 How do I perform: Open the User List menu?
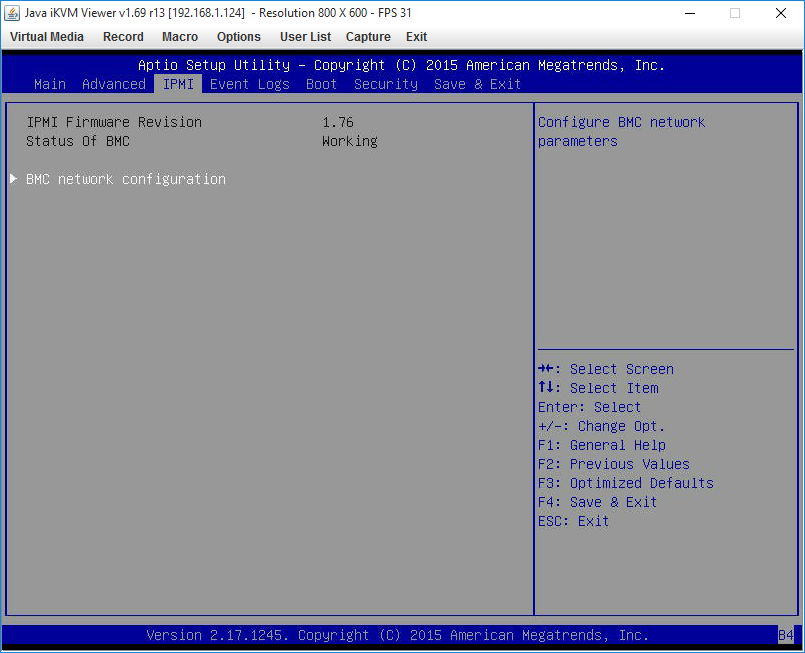click(x=305, y=37)
